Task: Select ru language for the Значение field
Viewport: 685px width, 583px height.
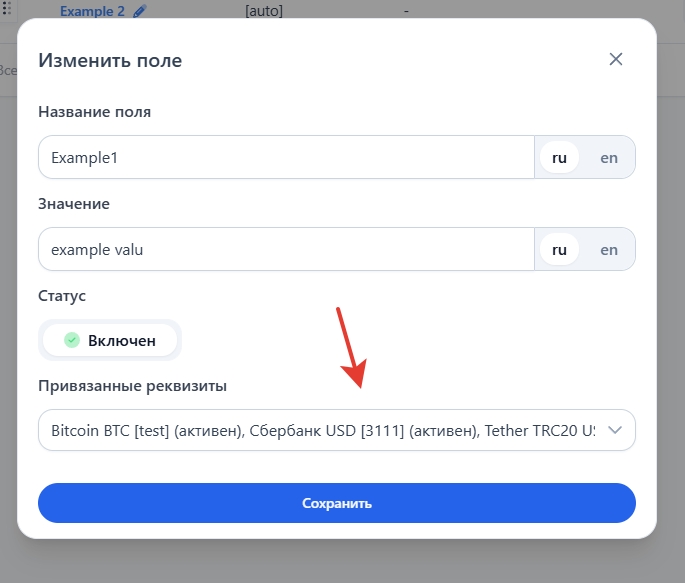Action: tap(560, 249)
